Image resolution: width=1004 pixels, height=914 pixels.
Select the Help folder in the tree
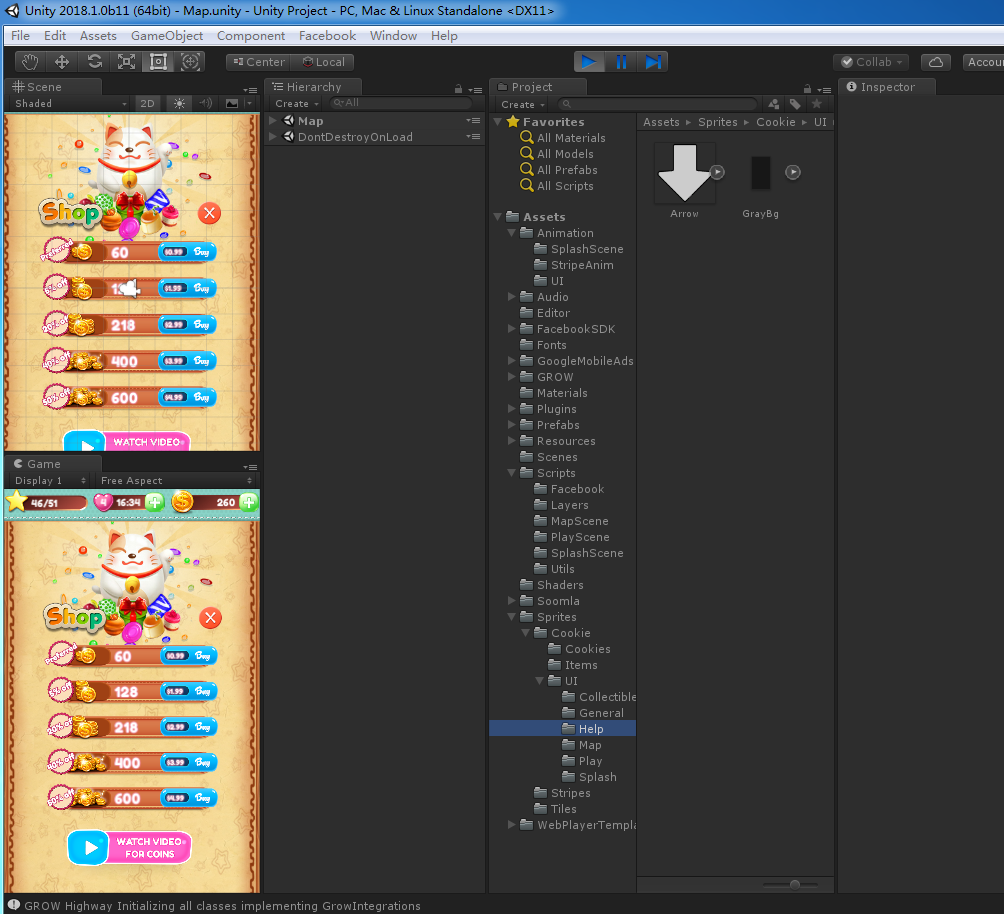click(x=563, y=728)
